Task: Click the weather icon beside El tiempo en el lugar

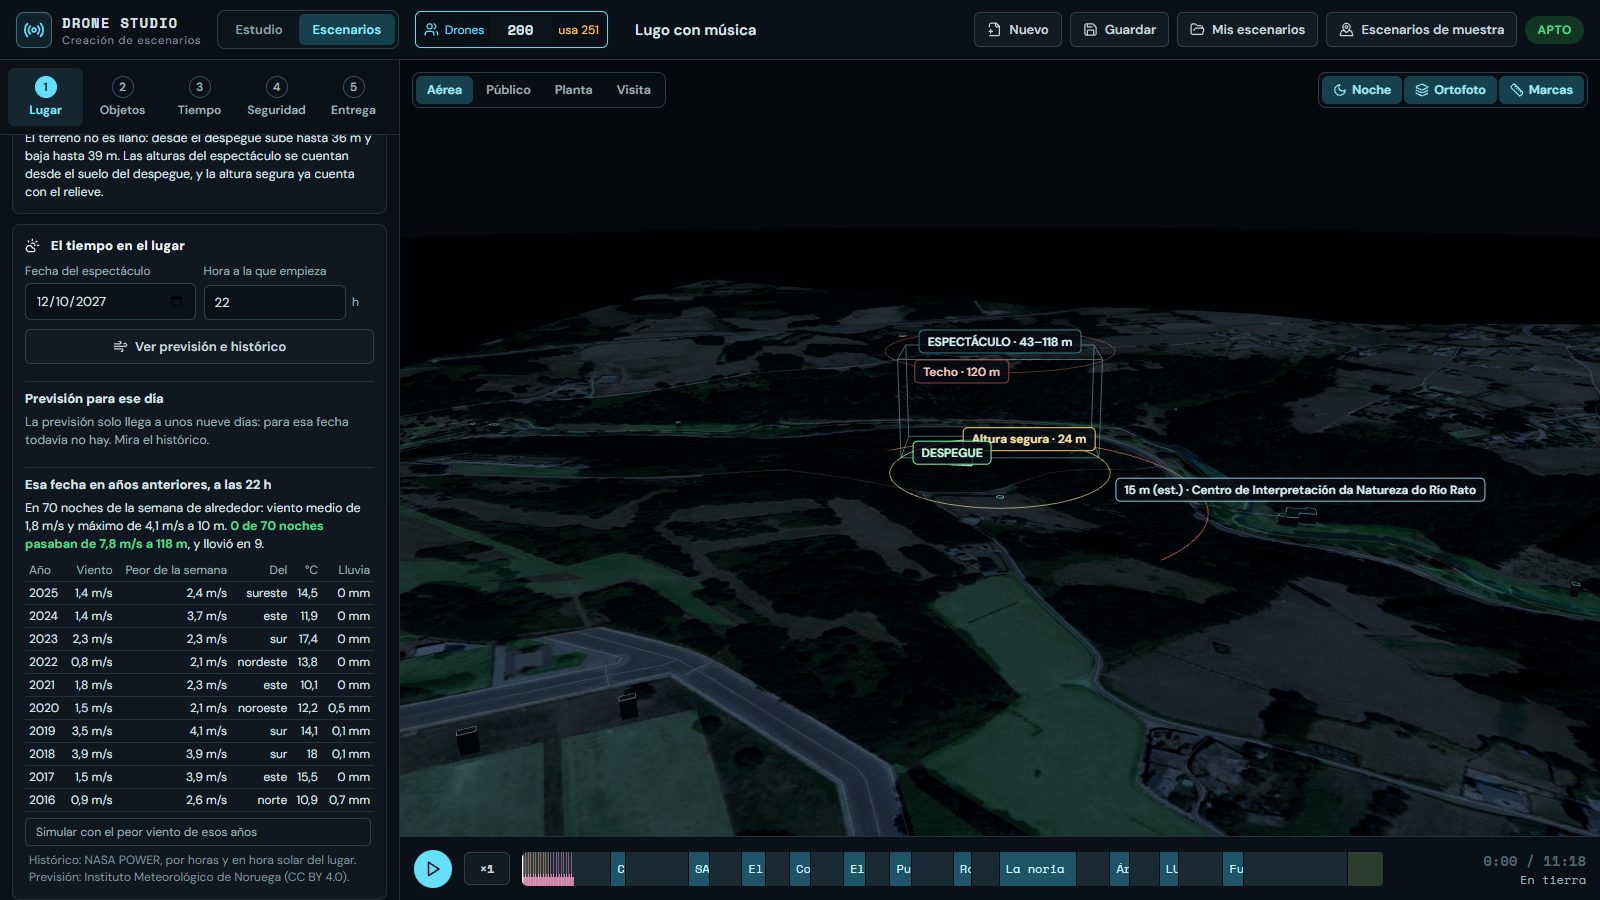Action: (33, 245)
